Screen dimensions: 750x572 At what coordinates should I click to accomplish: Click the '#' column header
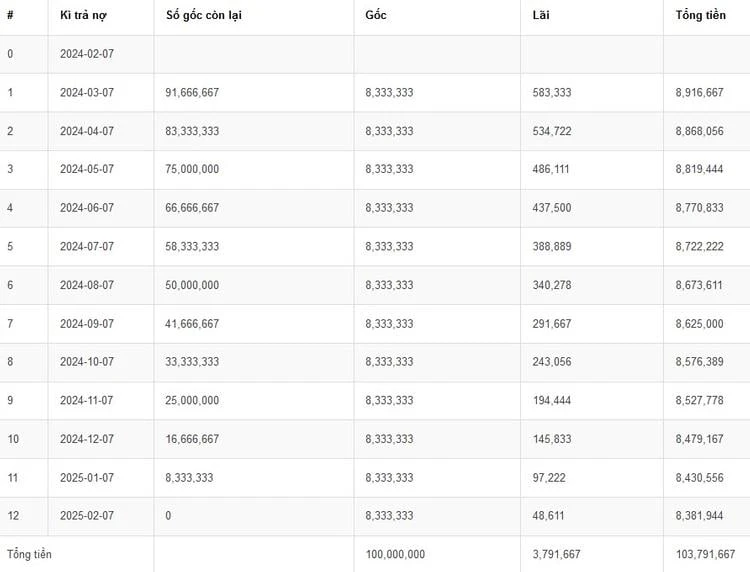10,16
